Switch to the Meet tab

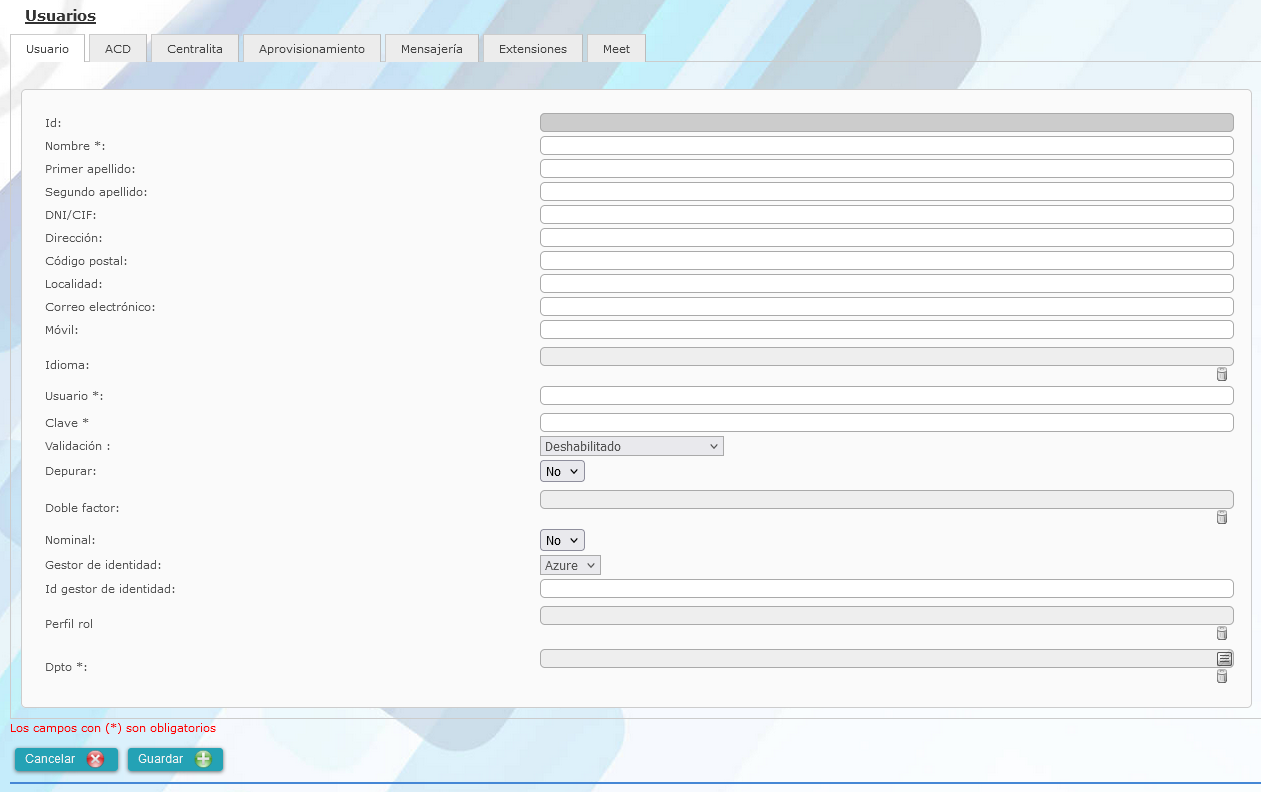pyautogui.click(x=617, y=49)
